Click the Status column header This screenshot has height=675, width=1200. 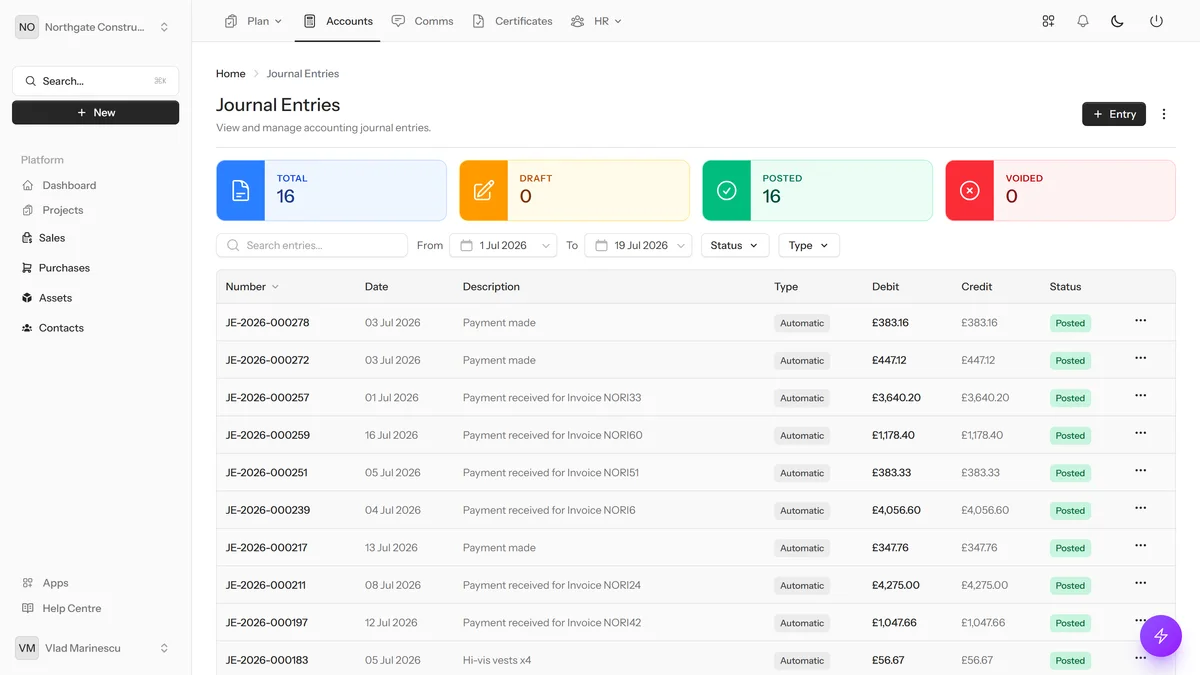coord(1066,286)
